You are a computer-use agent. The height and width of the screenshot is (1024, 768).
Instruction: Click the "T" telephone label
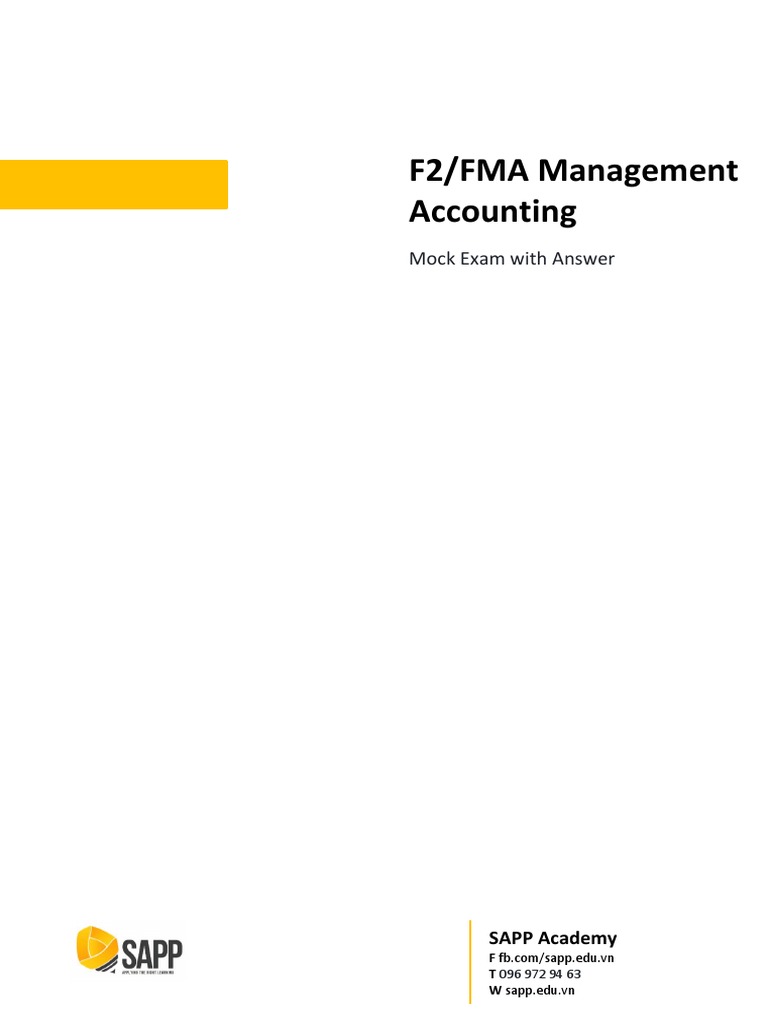pos(492,974)
